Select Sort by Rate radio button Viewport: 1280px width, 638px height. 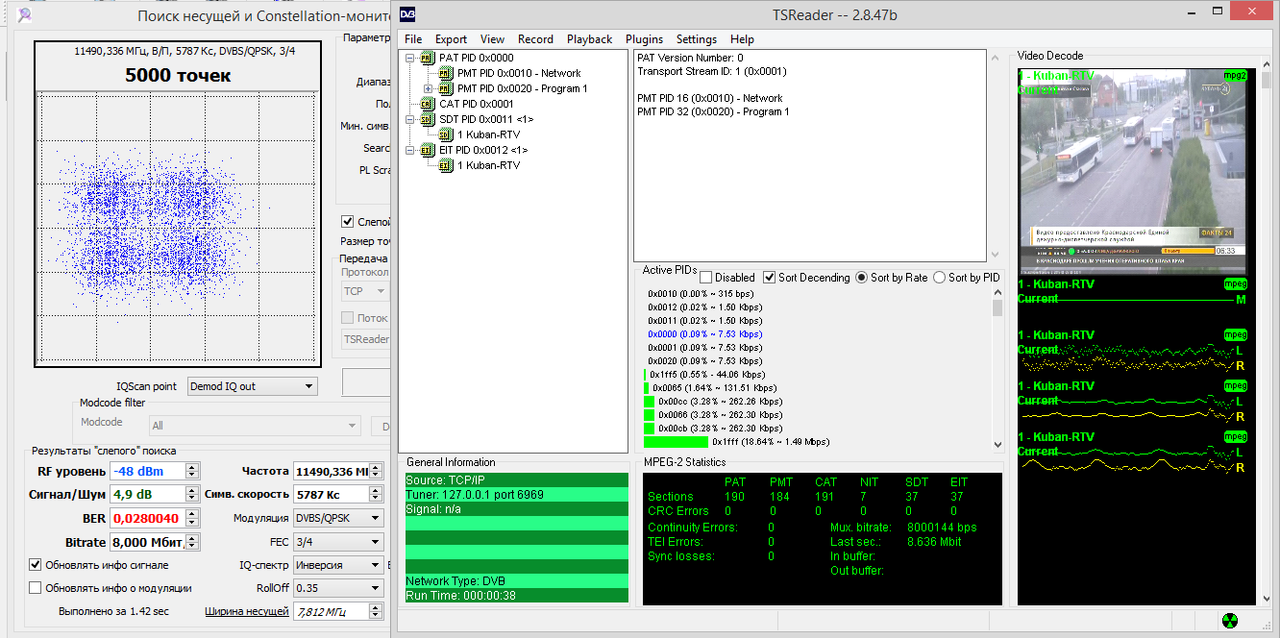(861, 278)
